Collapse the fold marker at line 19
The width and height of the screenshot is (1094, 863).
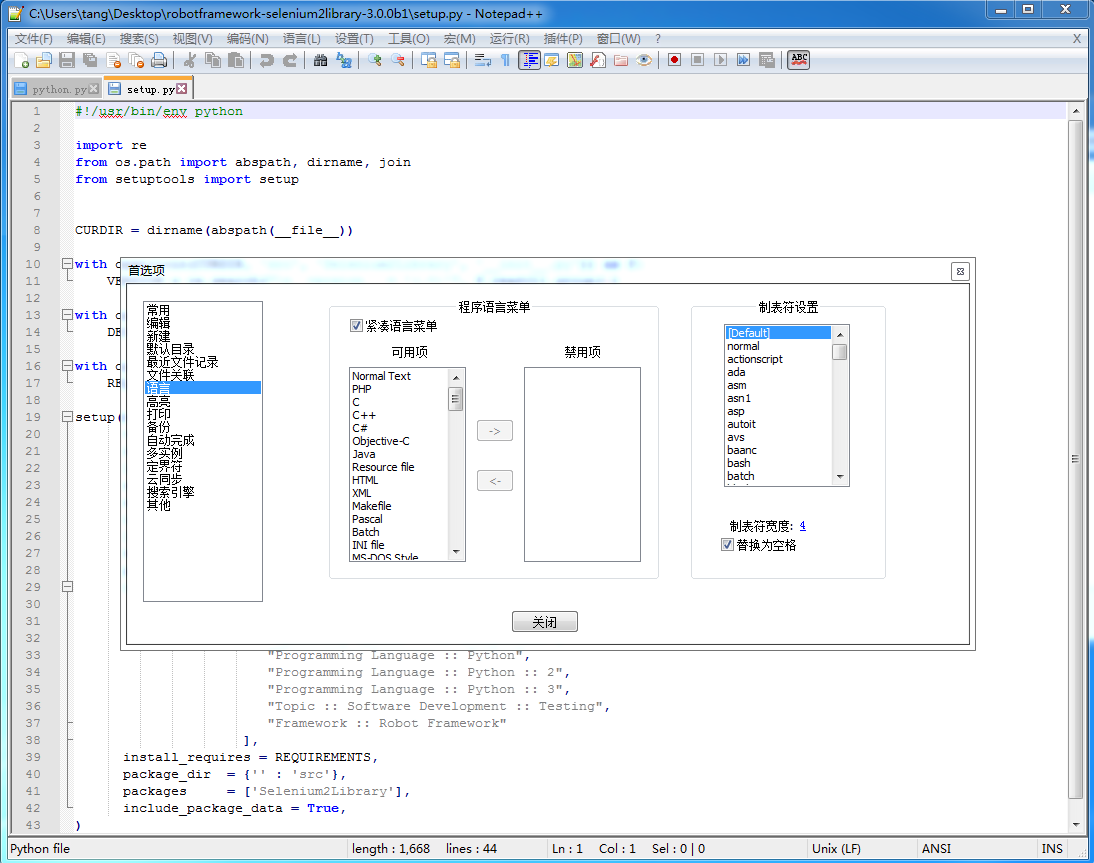(x=67, y=417)
